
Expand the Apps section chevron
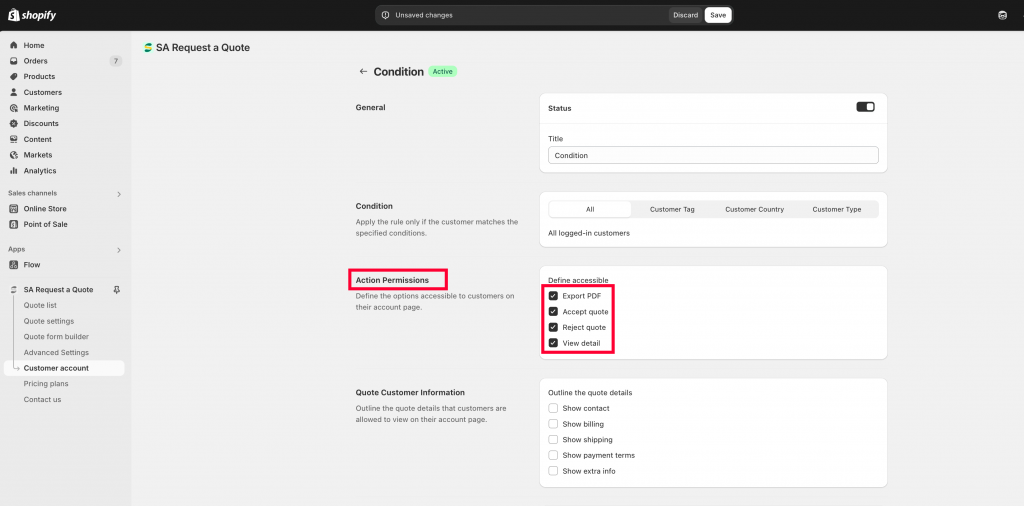tap(119, 250)
